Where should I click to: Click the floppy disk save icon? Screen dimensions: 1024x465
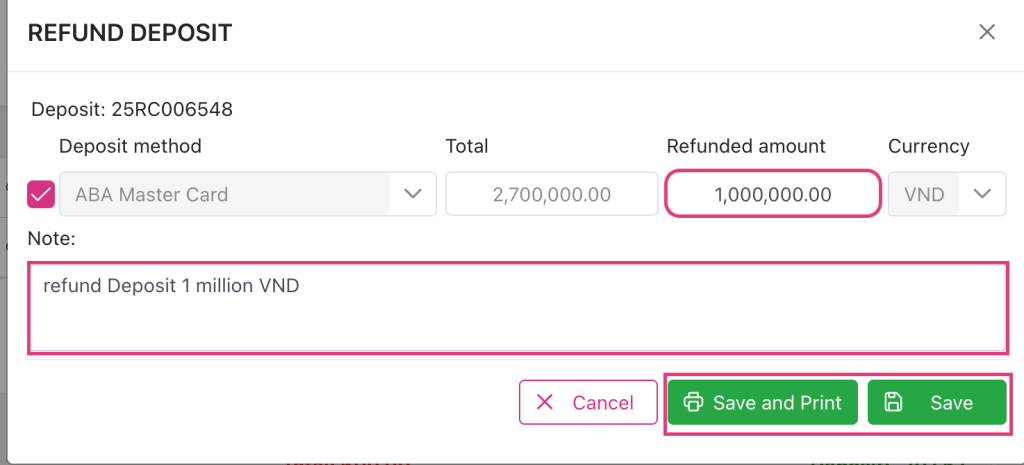tap(894, 402)
